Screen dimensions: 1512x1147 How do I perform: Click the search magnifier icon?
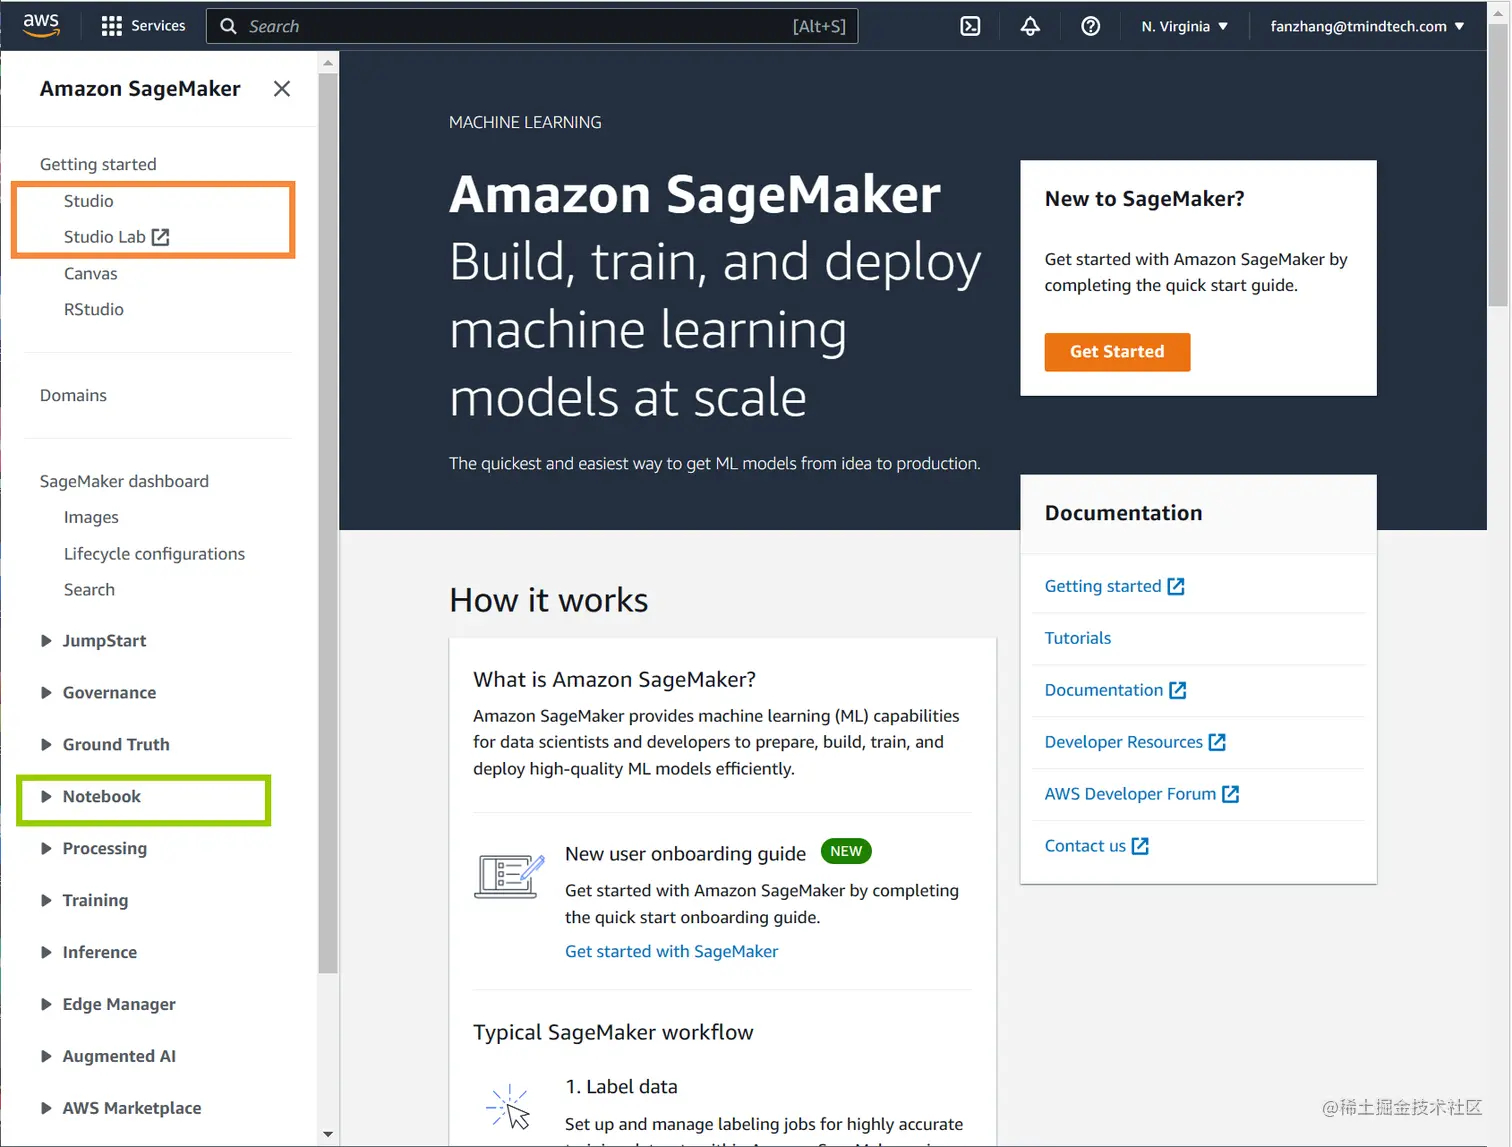click(229, 26)
